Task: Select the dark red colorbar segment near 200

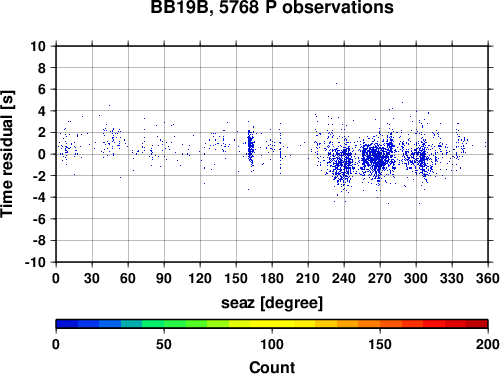Action: [x=477, y=324]
